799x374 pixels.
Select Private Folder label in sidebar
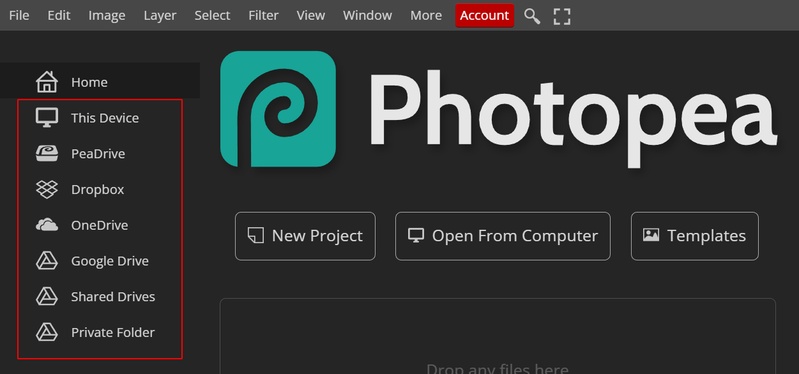113,332
